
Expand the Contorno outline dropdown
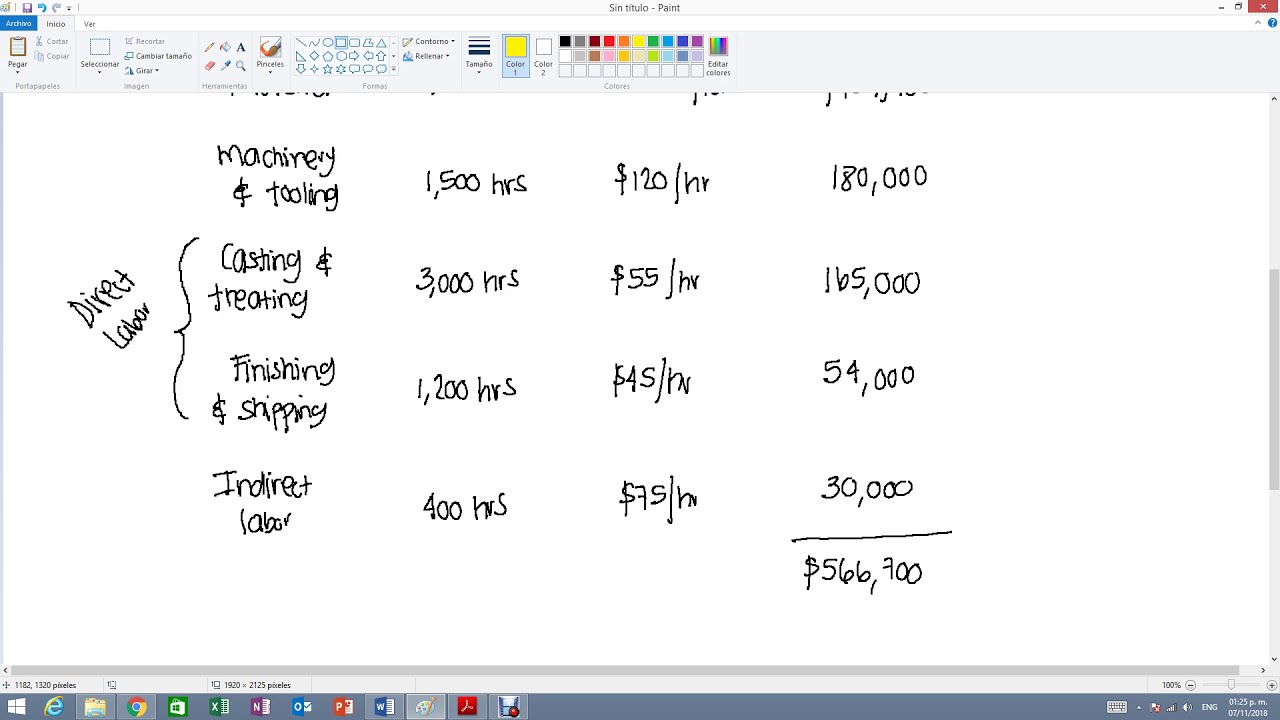[x=428, y=42]
